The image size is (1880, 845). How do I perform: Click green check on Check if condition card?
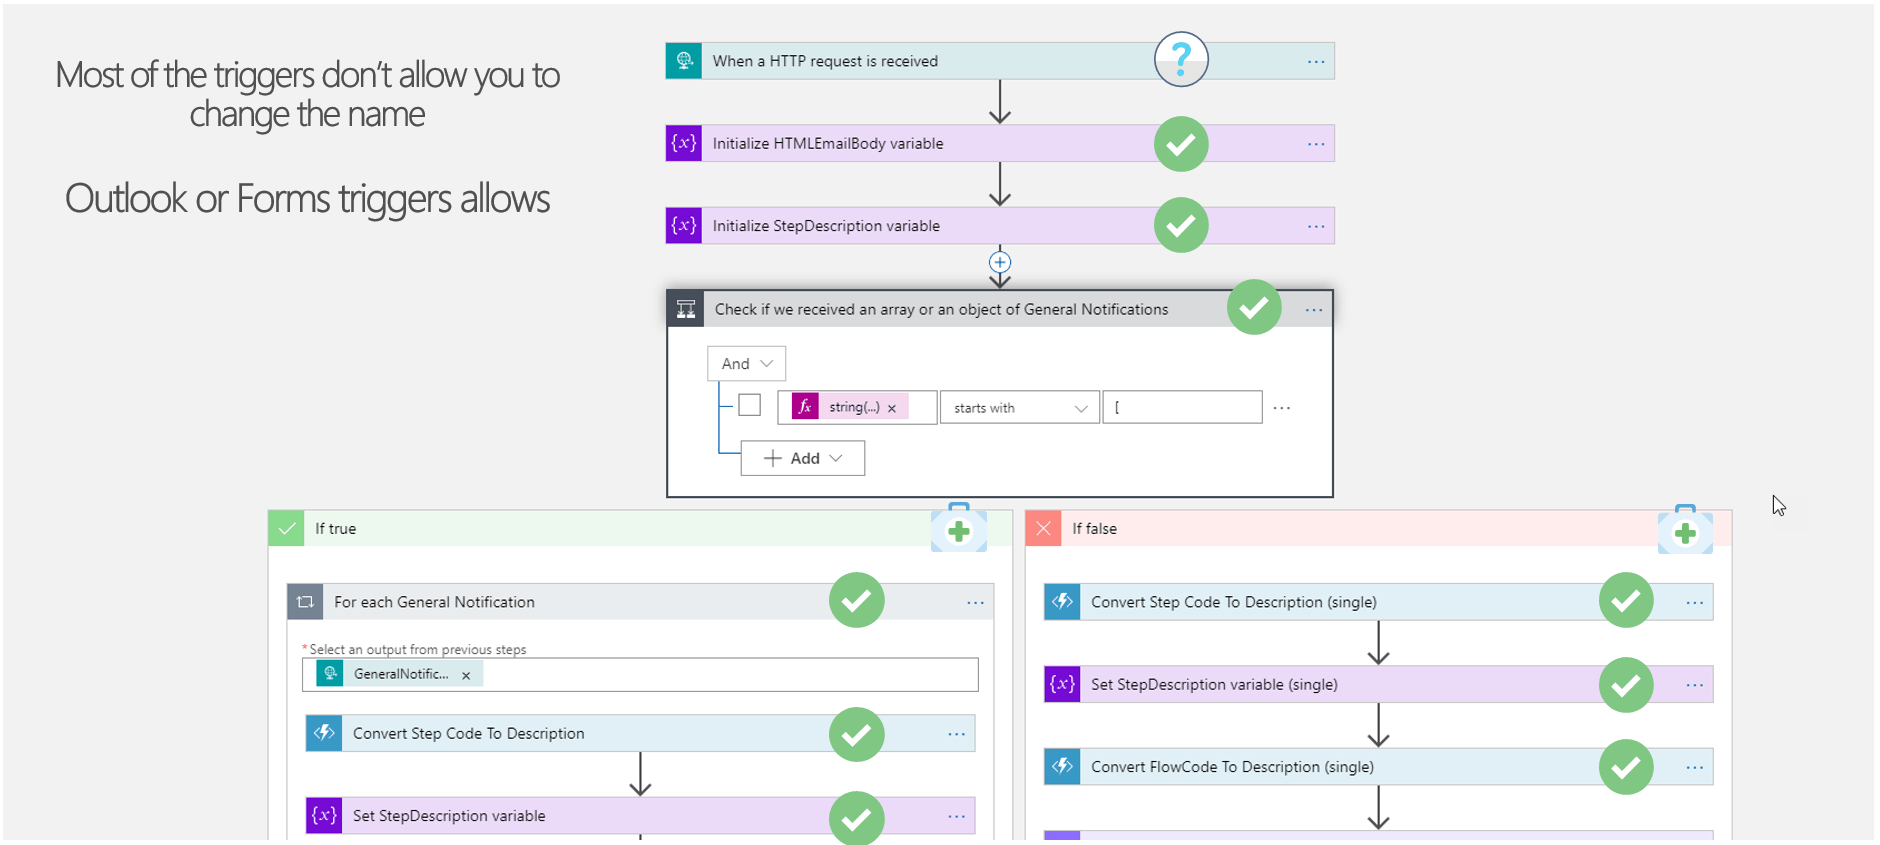[1254, 307]
